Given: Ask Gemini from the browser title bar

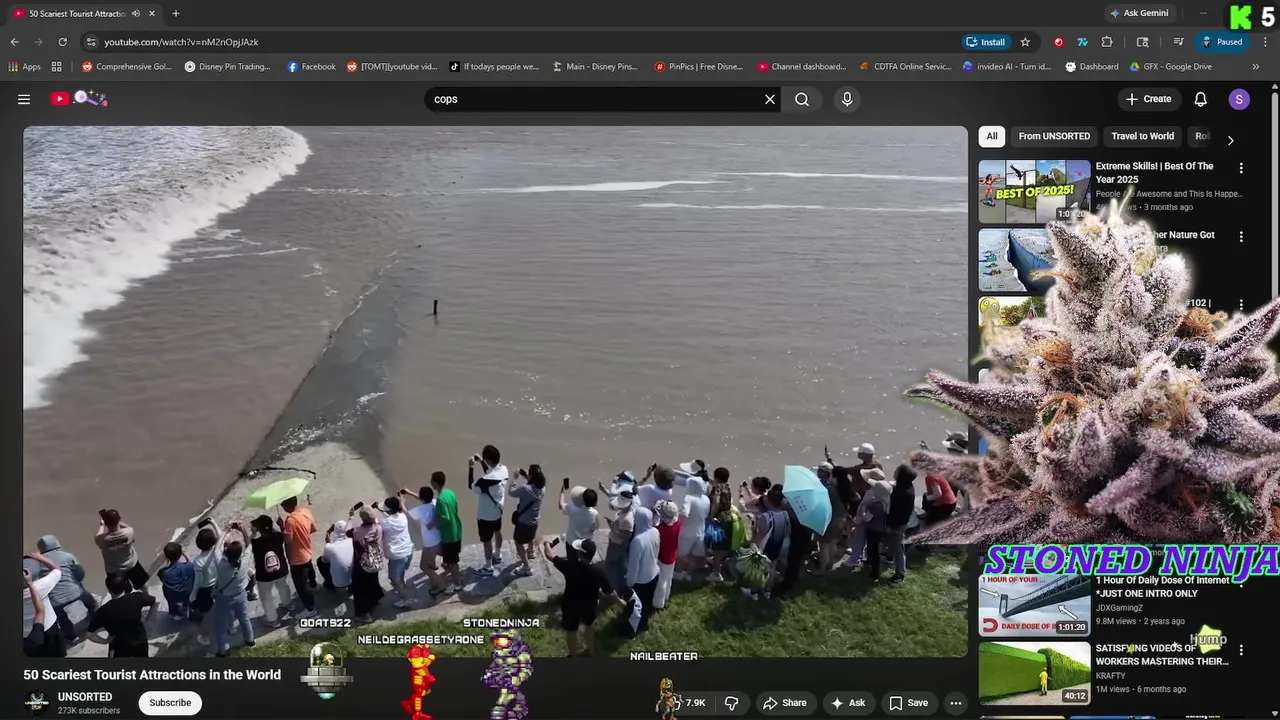Looking at the screenshot, I should coord(1139,13).
